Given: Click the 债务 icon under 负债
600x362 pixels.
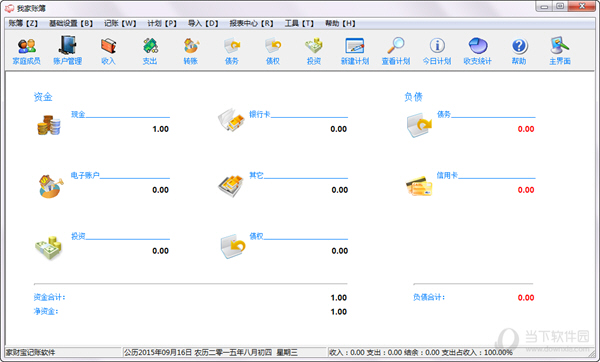Looking at the screenshot, I should [x=419, y=125].
